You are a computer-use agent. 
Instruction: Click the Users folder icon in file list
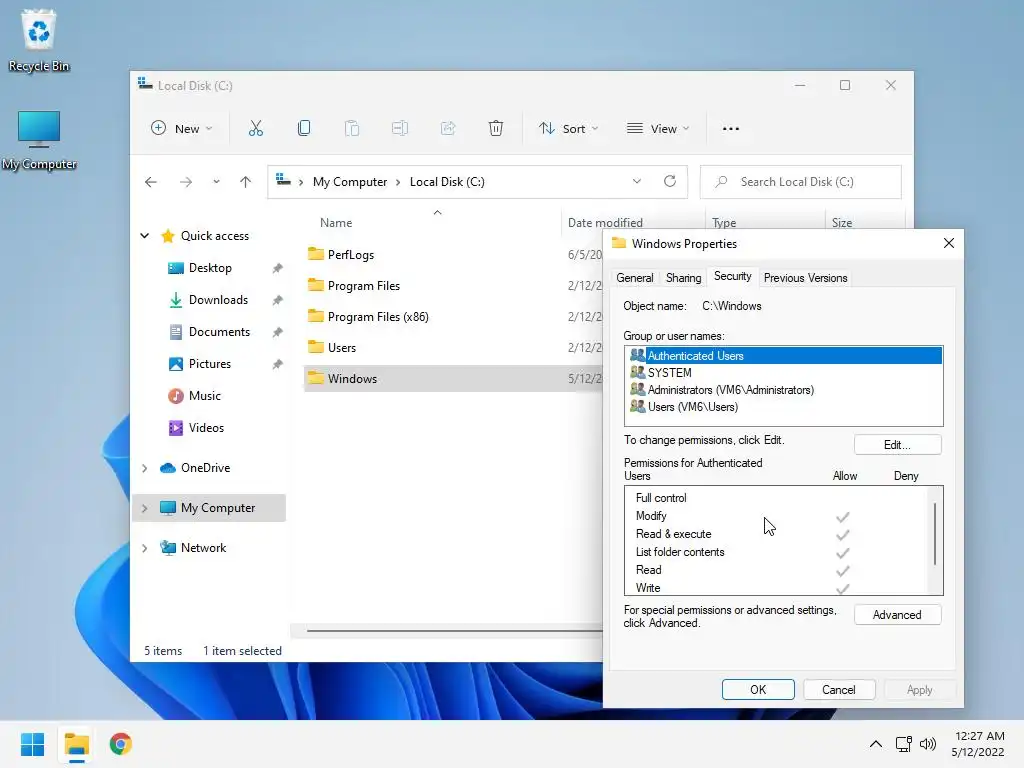coord(316,347)
